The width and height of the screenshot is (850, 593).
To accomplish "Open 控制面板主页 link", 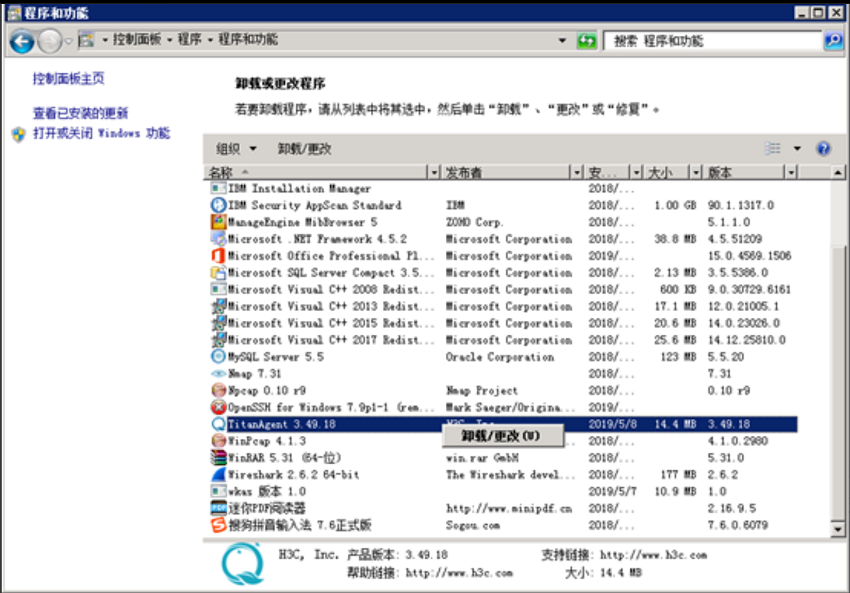I will click(68, 79).
